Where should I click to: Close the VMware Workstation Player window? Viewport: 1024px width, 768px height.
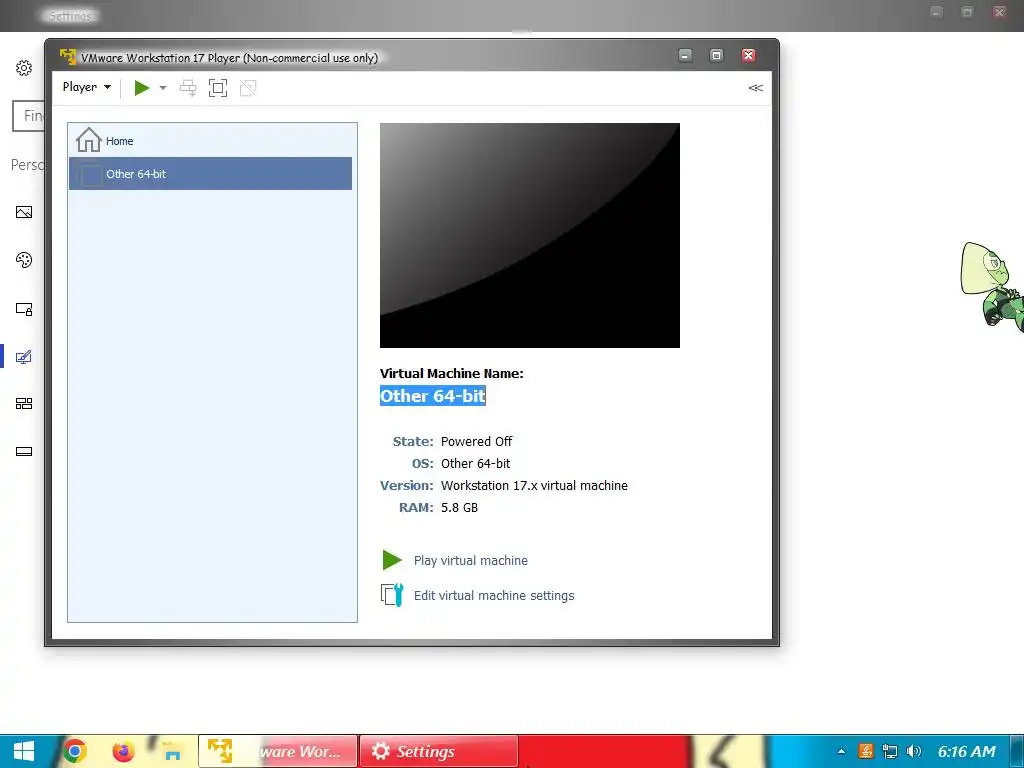click(748, 56)
